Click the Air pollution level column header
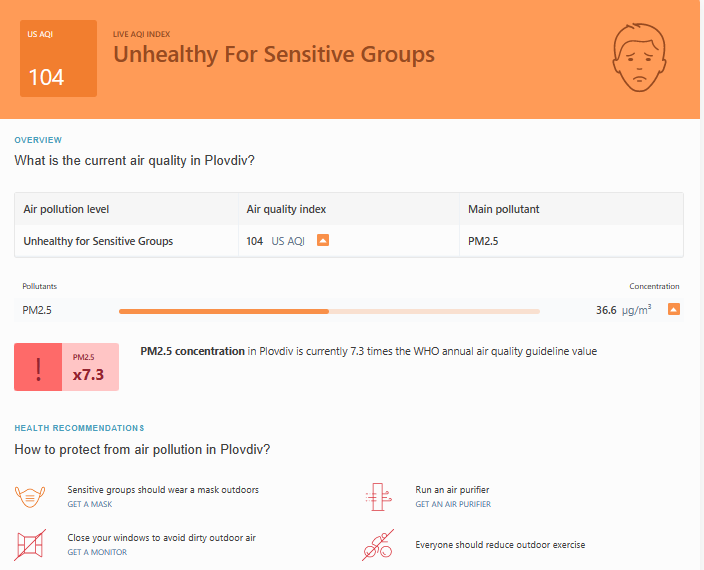 tap(66, 209)
